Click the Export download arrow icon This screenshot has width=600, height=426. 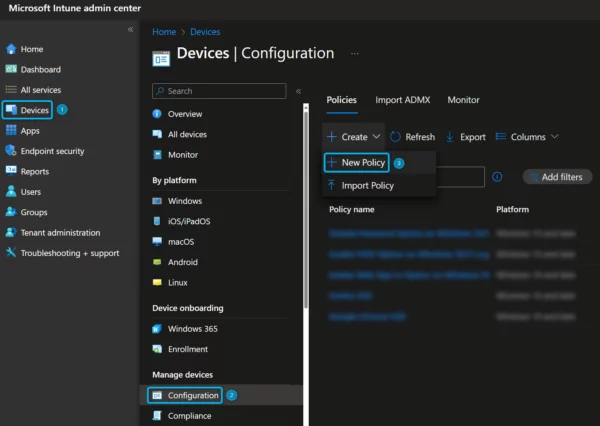(x=450, y=137)
